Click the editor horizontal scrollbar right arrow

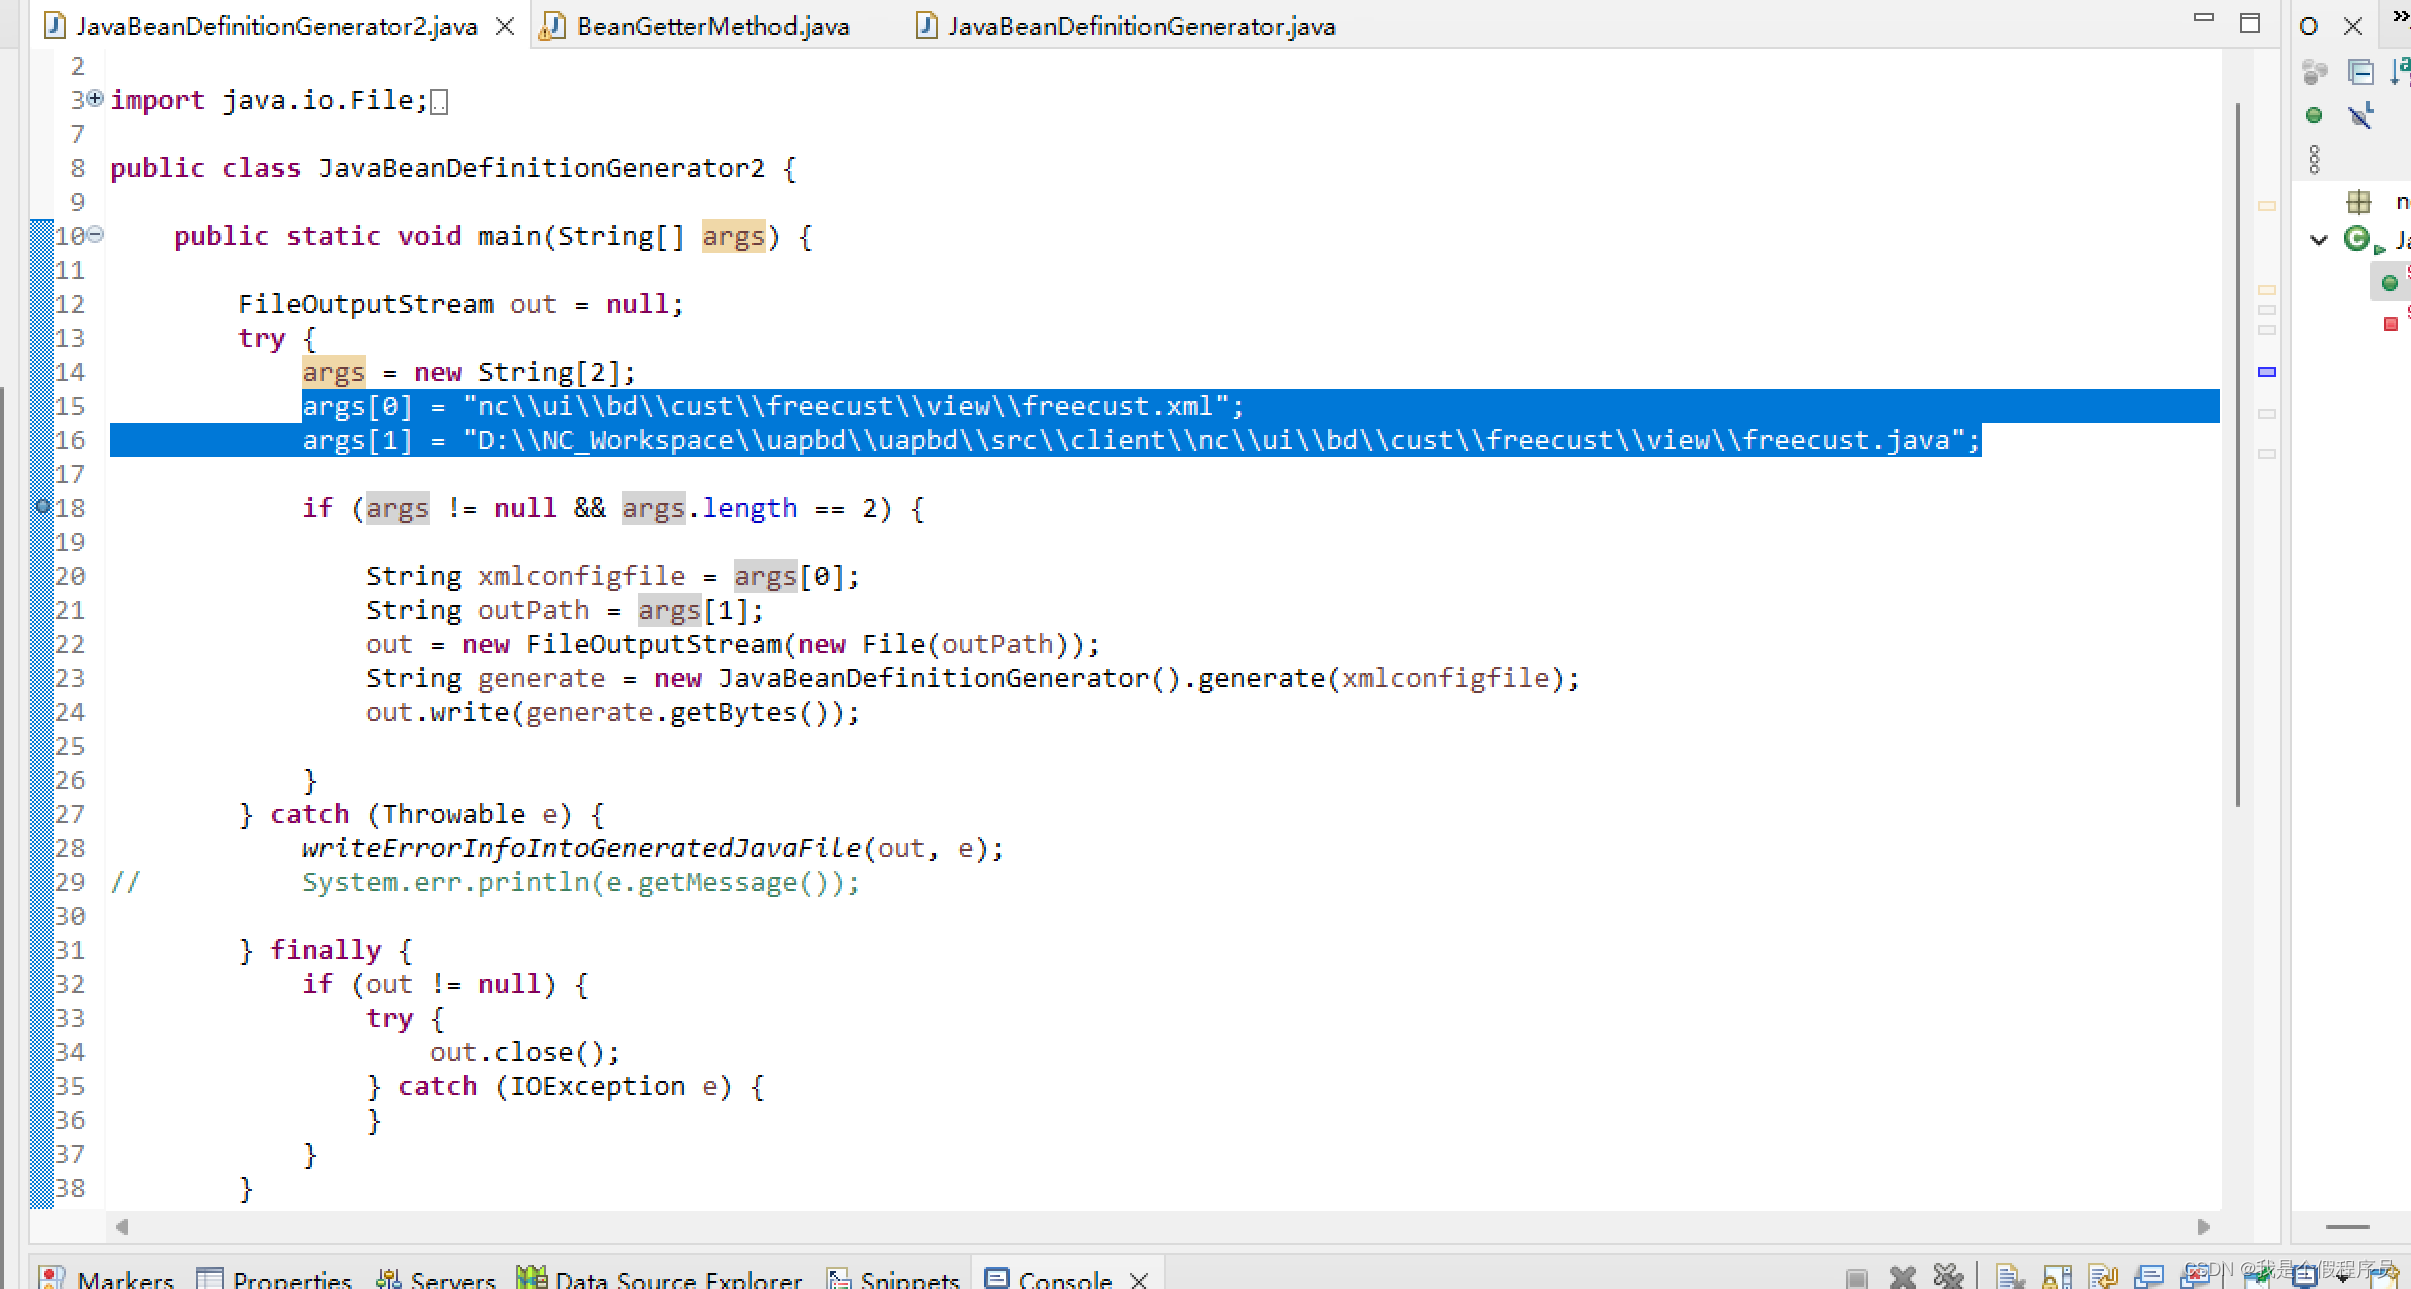(x=2203, y=1226)
